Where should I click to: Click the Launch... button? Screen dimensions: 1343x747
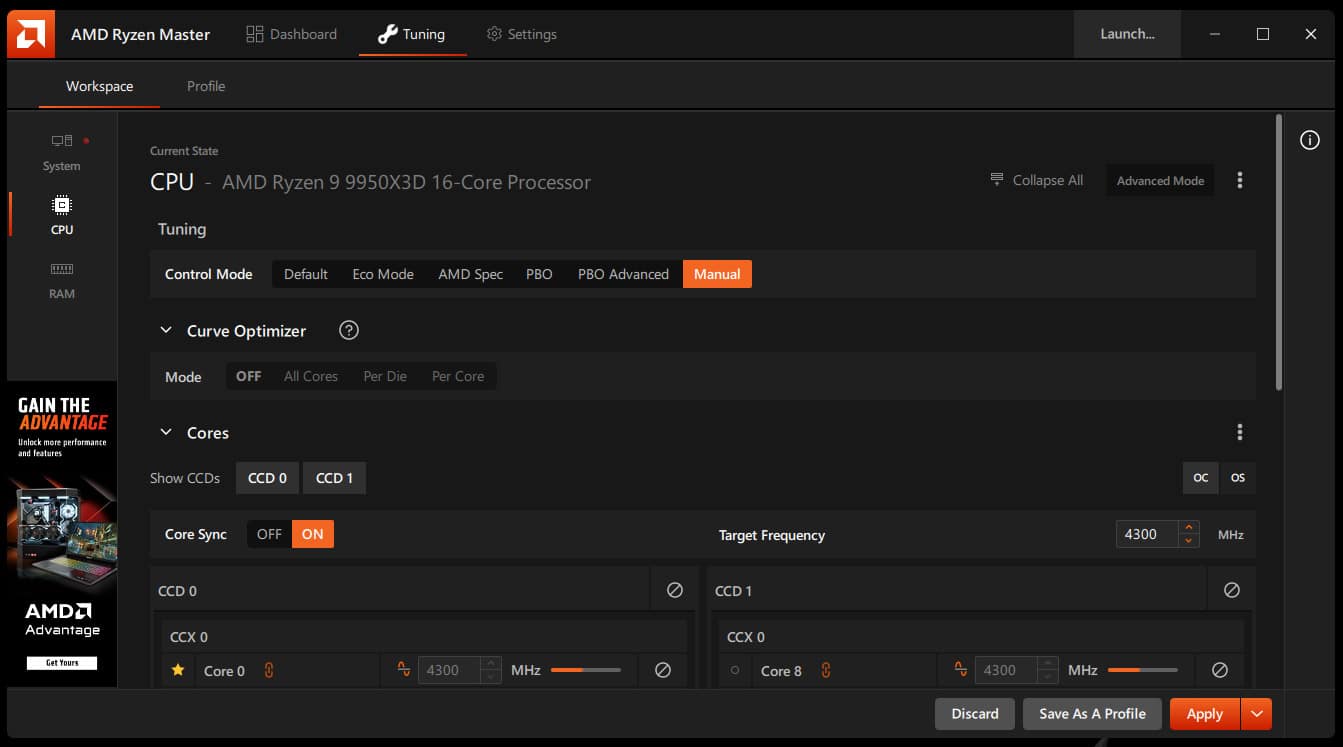tap(1127, 34)
